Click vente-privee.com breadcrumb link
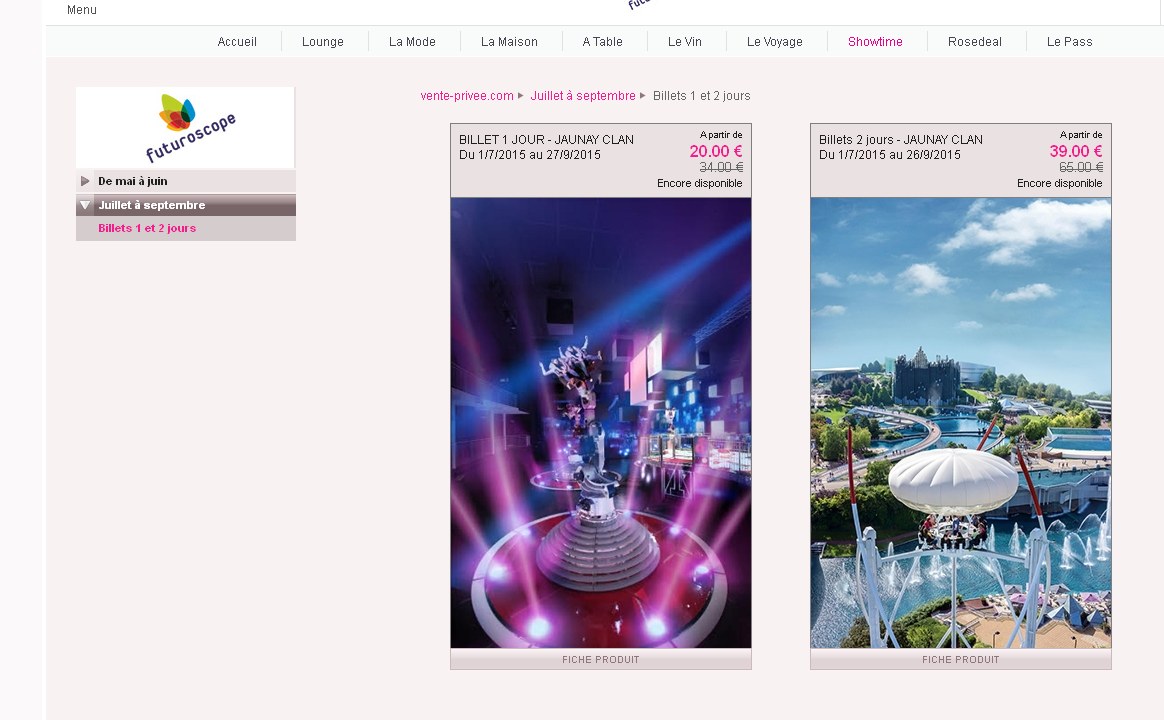Viewport: 1164px width, 720px height. (467, 96)
